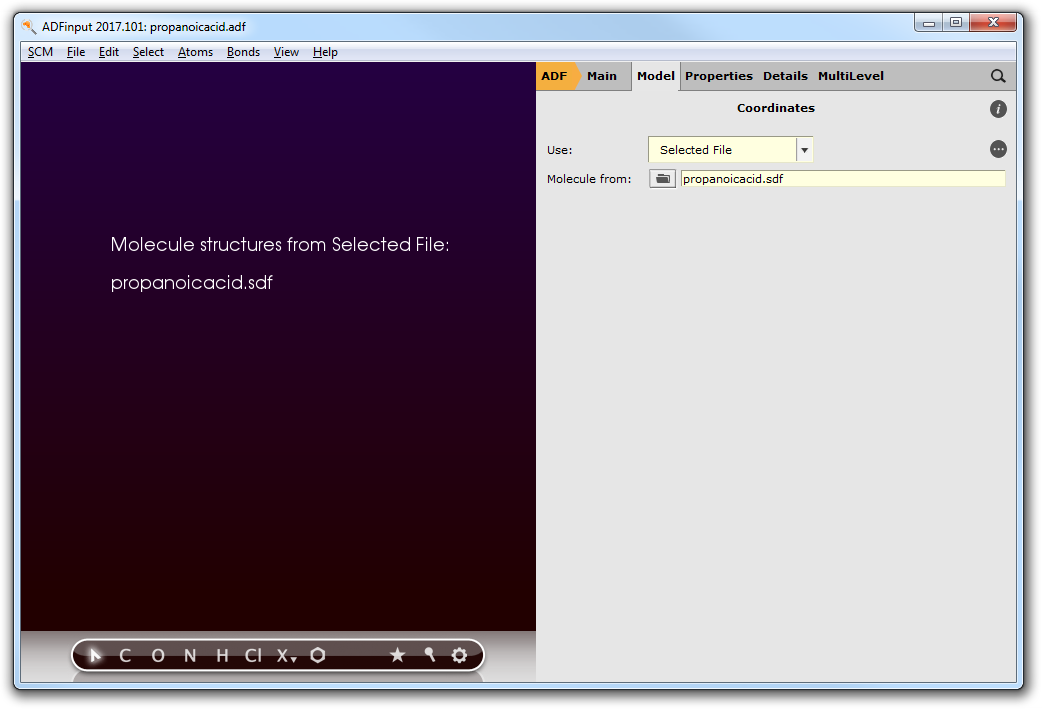Viewport: 1042px width, 709px height.
Task: Switch to the Main tab
Action: pyautogui.click(x=602, y=76)
